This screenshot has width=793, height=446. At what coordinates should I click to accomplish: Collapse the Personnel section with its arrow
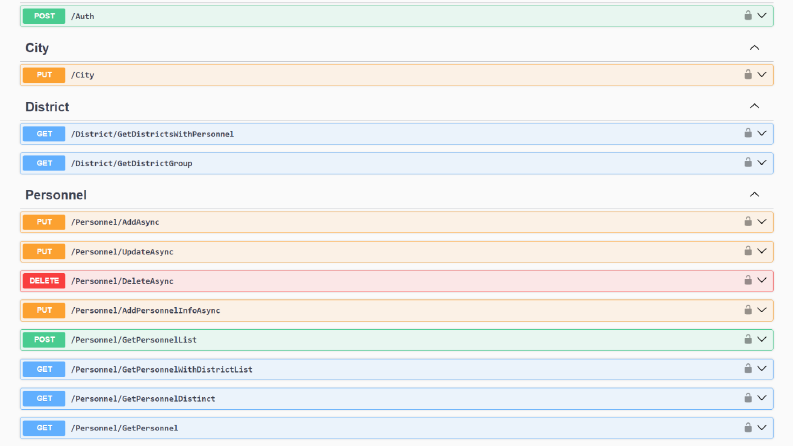click(755, 195)
